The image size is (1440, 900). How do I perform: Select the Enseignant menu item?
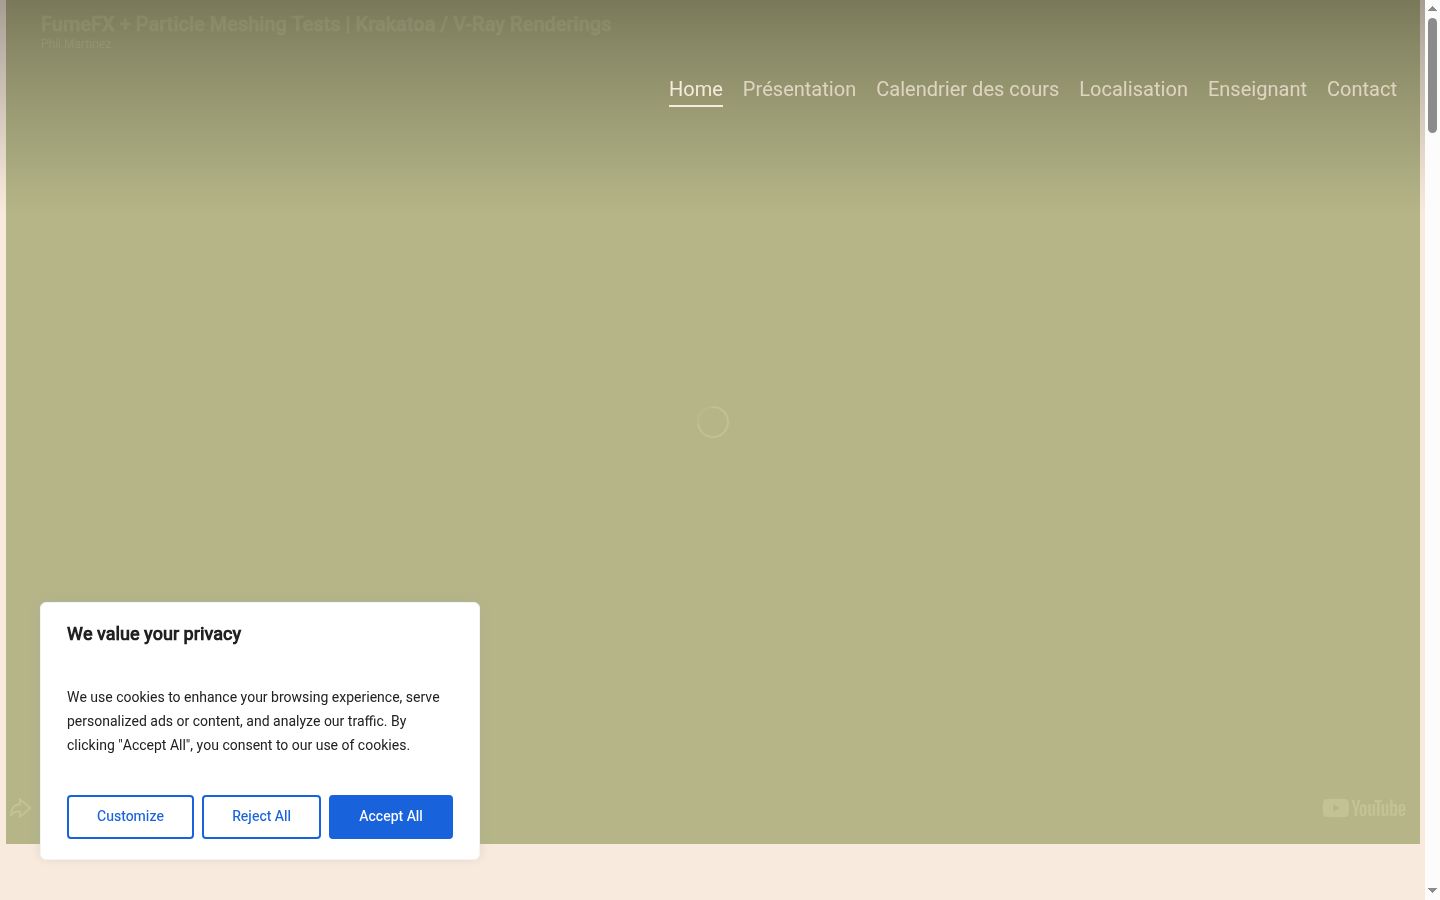point(1257,89)
